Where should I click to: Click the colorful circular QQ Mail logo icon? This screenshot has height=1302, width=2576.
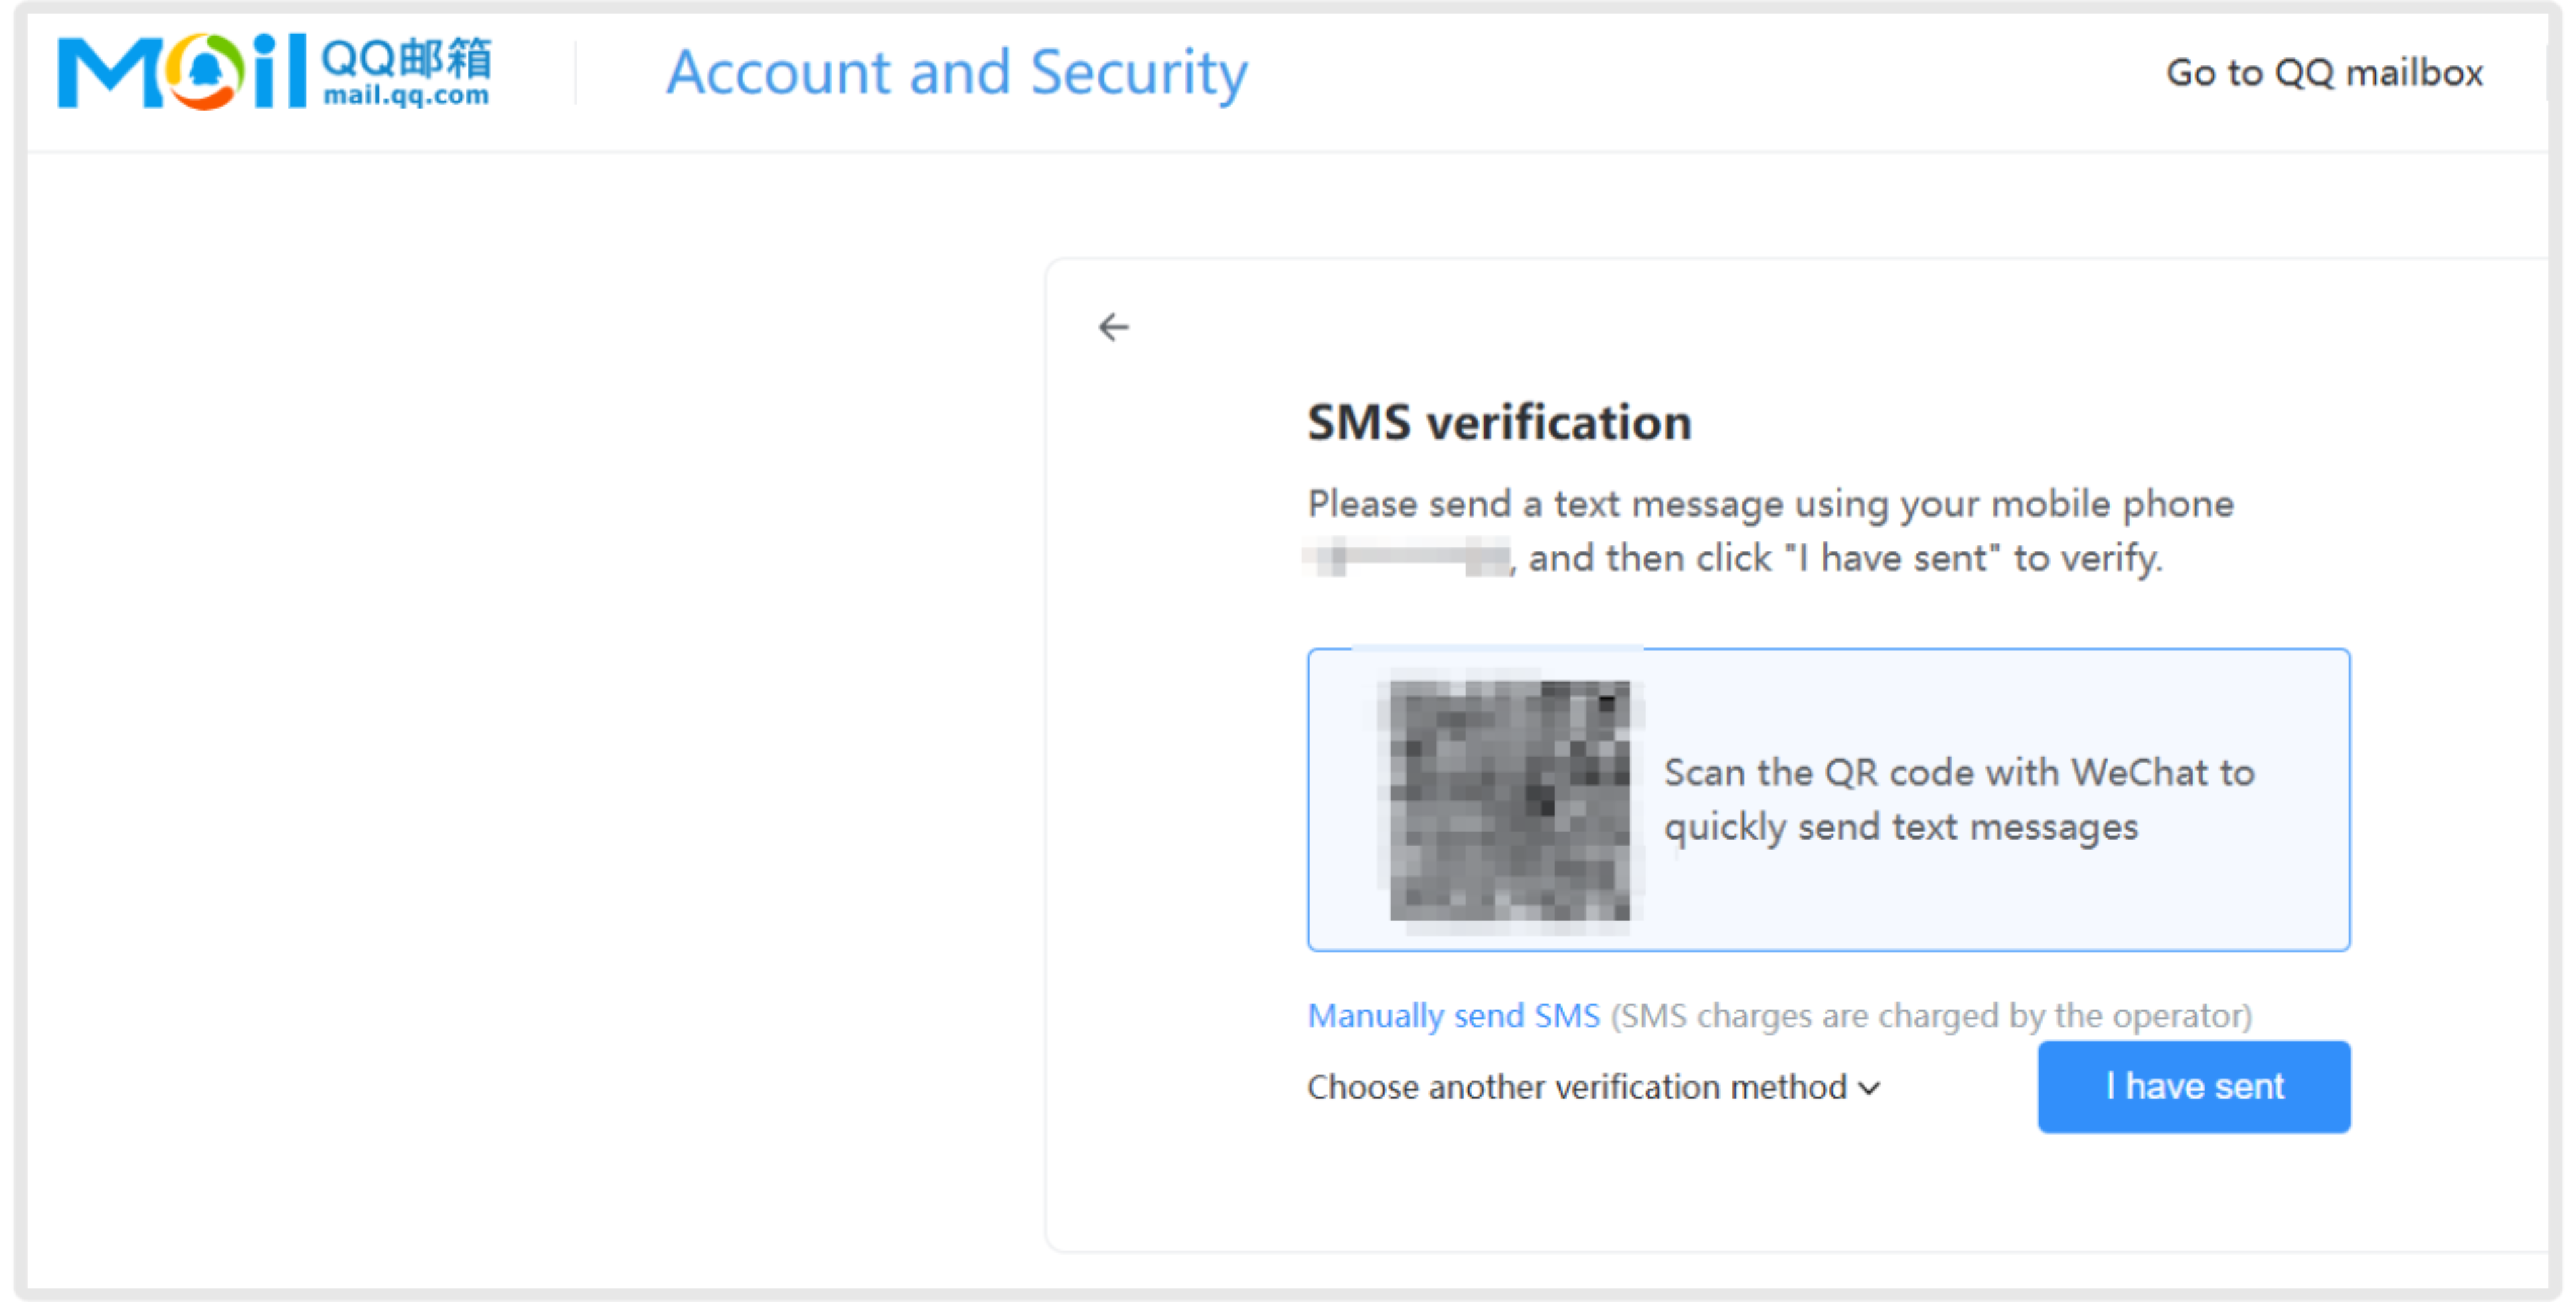coord(205,71)
